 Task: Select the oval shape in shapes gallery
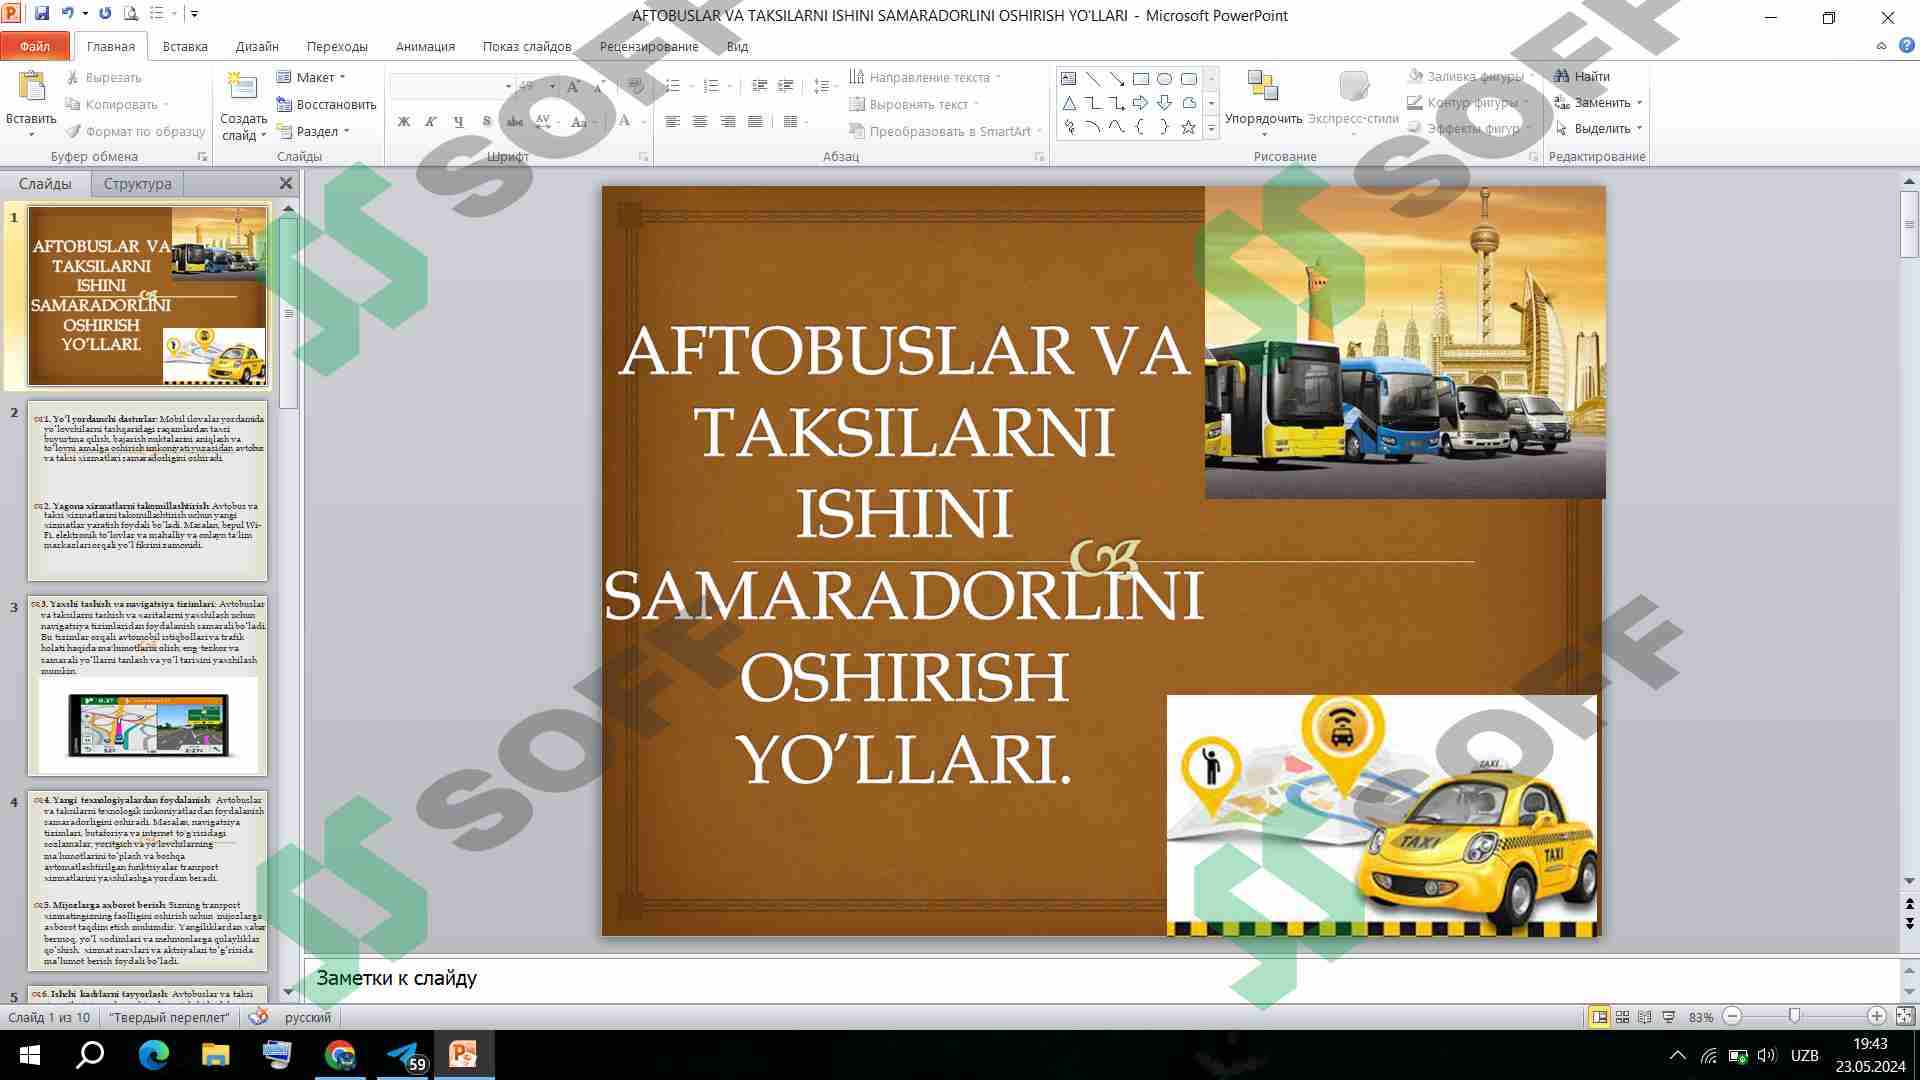[1165, 78]
